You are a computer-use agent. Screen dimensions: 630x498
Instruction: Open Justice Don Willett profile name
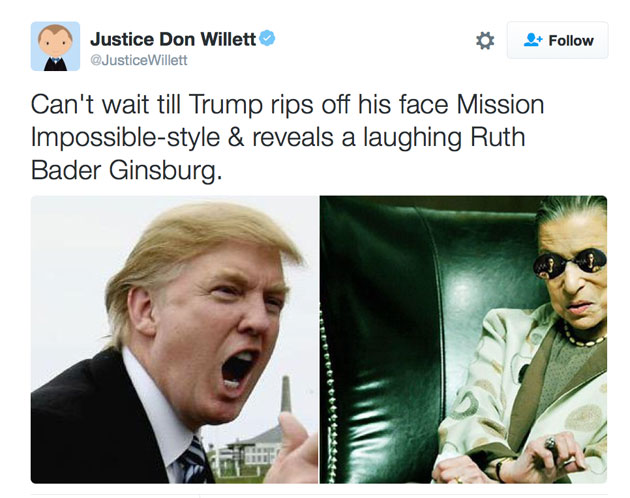click(173, 39)
